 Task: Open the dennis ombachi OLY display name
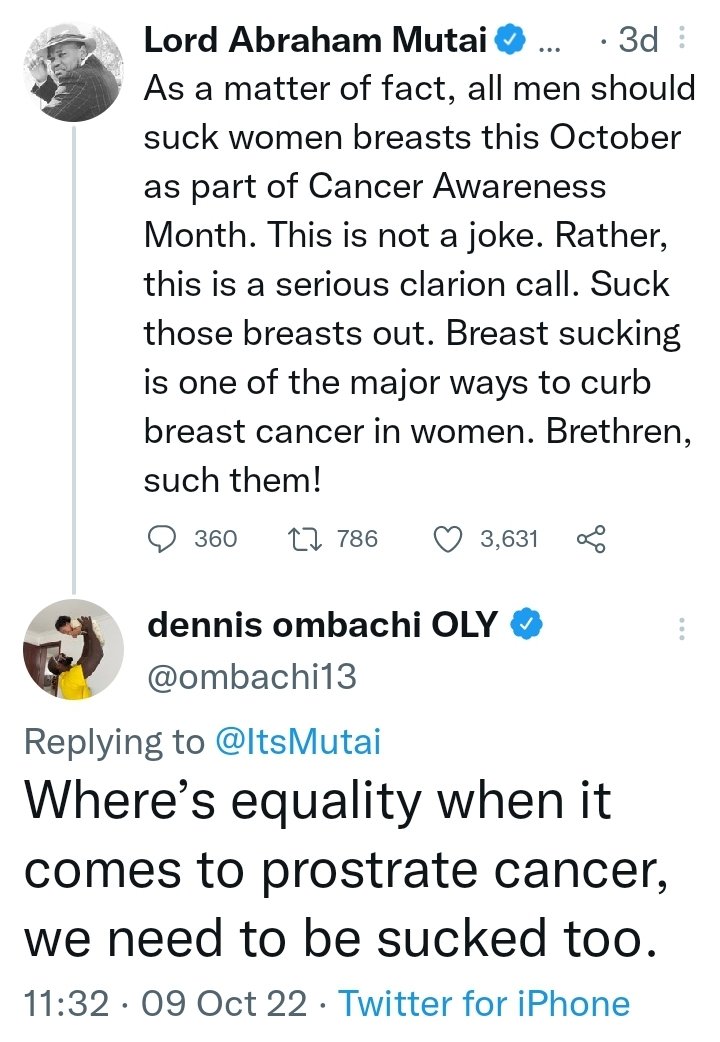coord(322,625)
